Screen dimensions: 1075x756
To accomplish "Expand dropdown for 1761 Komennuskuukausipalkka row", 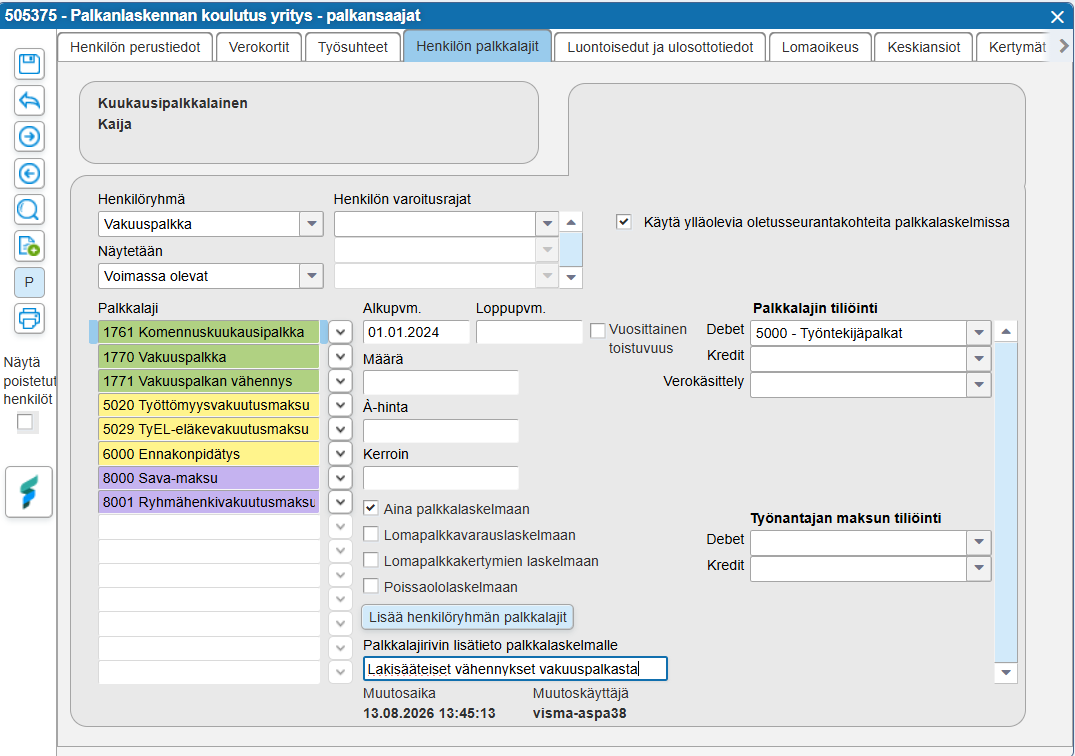I will 340,332.
